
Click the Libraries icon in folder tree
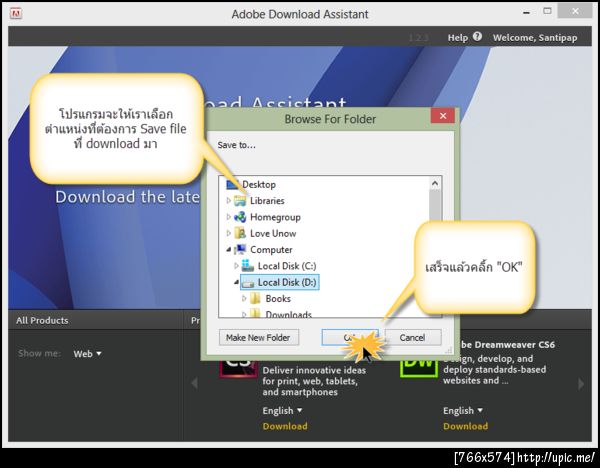[x=240, y=201]
